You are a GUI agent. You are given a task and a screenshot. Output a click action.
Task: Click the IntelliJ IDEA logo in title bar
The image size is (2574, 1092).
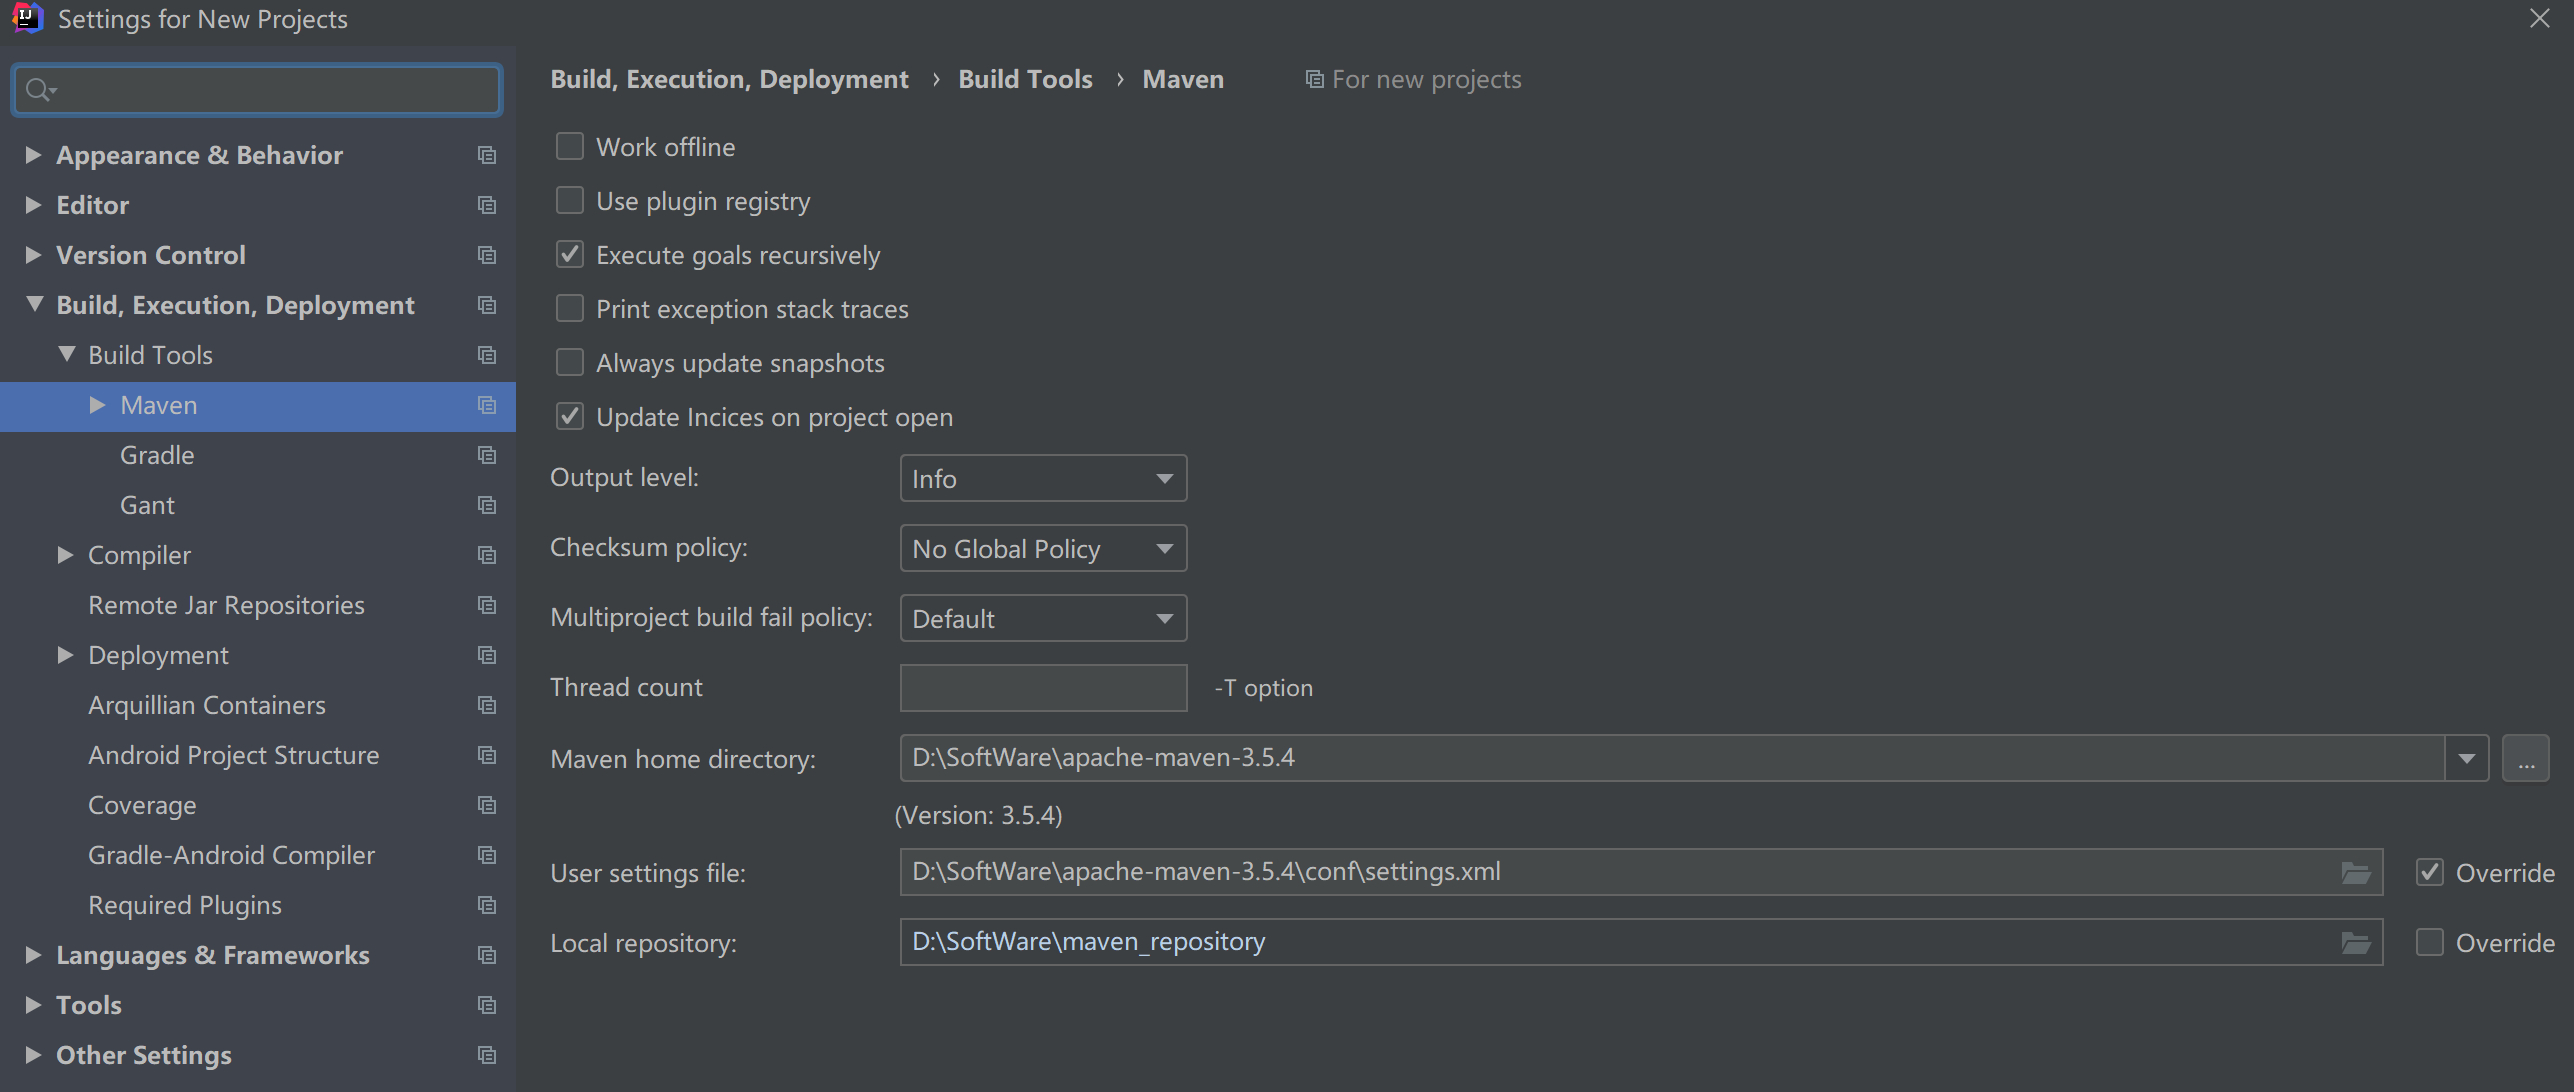[26, 18]
